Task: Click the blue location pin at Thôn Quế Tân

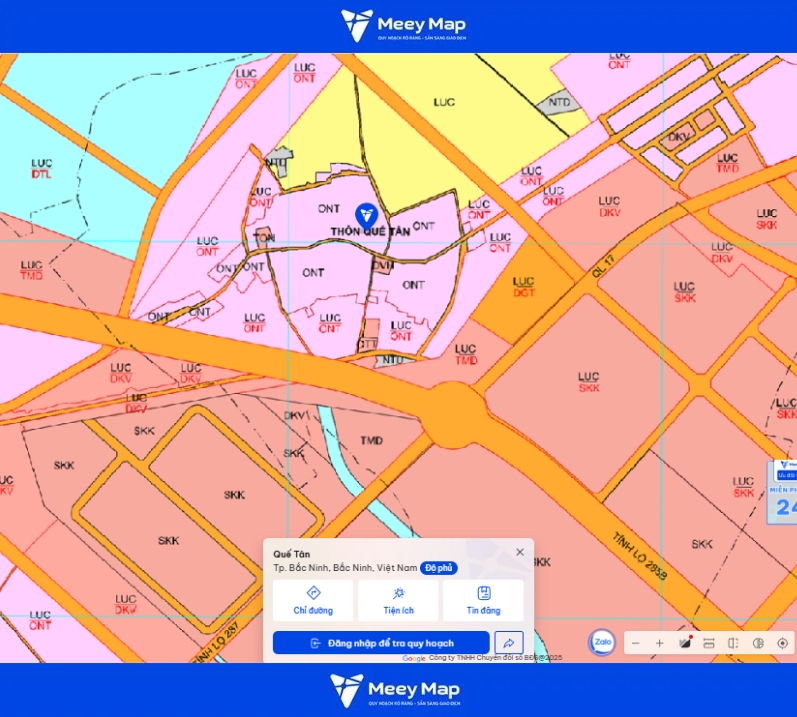Action: 366,215
